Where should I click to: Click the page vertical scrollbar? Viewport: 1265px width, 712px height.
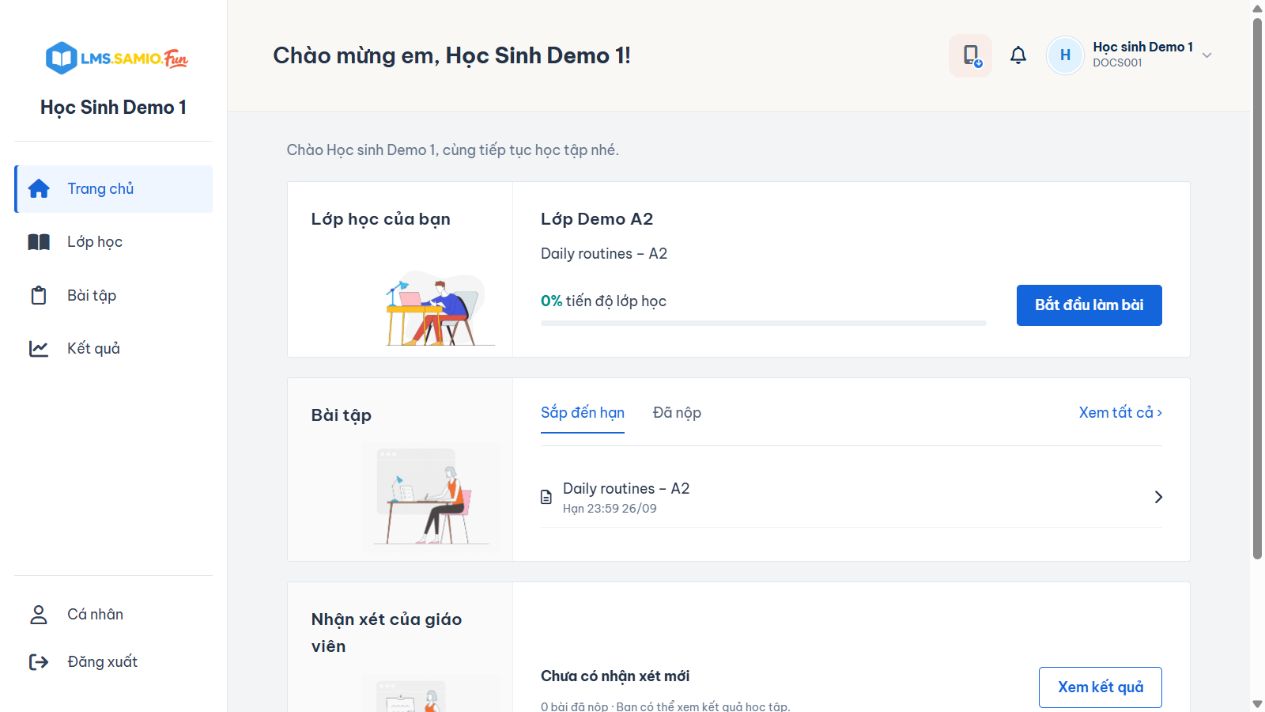[1258, 290]
